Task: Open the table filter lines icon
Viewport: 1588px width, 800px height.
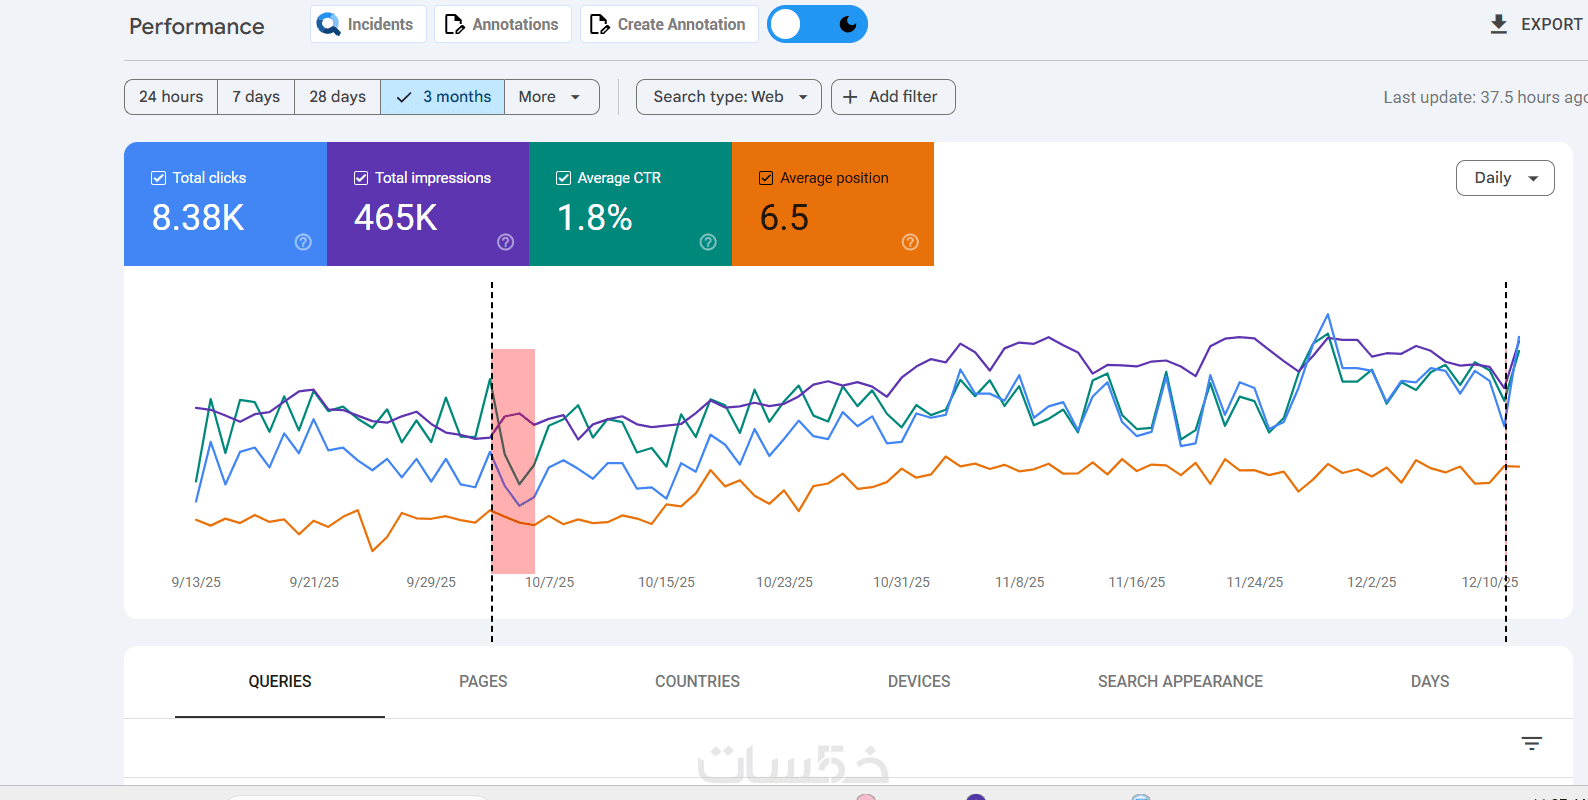Action: click(x=1531, y=743)
